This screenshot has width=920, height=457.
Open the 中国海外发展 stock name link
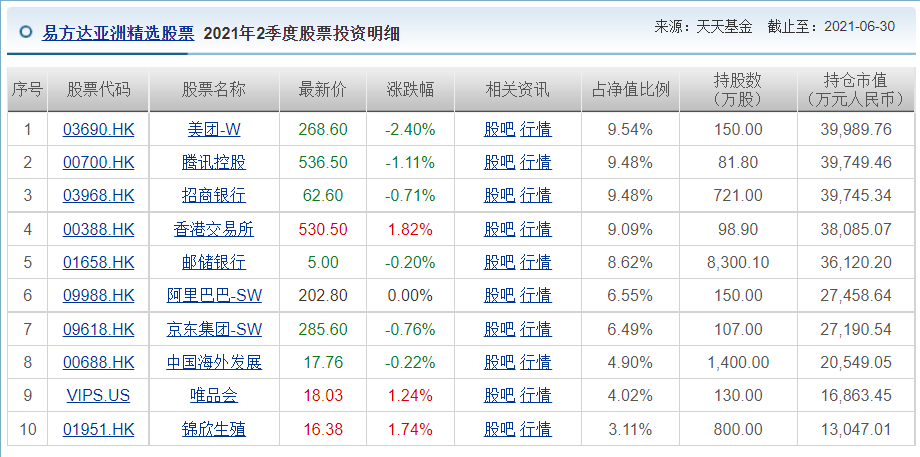tap(214, 362)
